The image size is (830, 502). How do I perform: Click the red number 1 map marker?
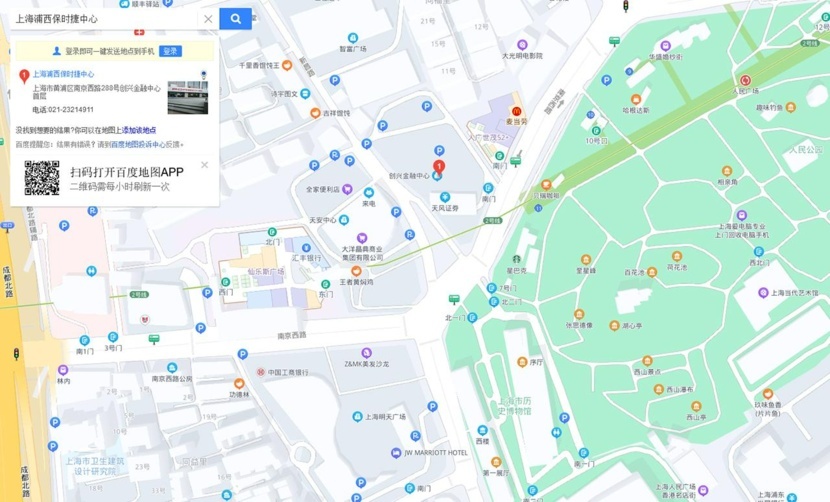(438, 167)
